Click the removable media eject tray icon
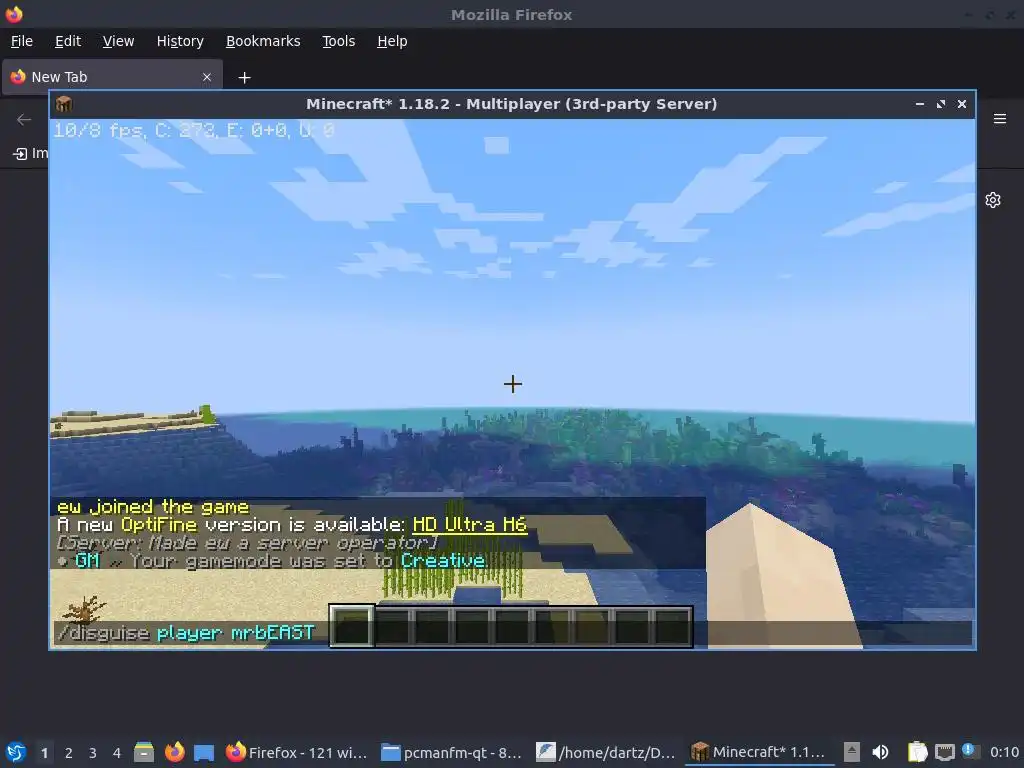Screen dimensions: 1024x768 (852, 752)
